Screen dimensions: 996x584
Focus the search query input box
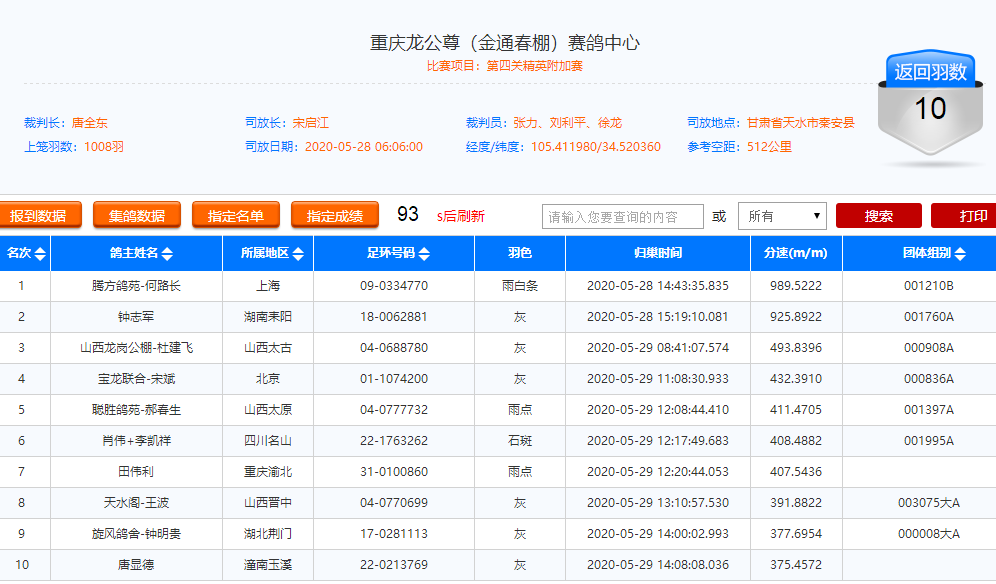click(x=622, y=216)
